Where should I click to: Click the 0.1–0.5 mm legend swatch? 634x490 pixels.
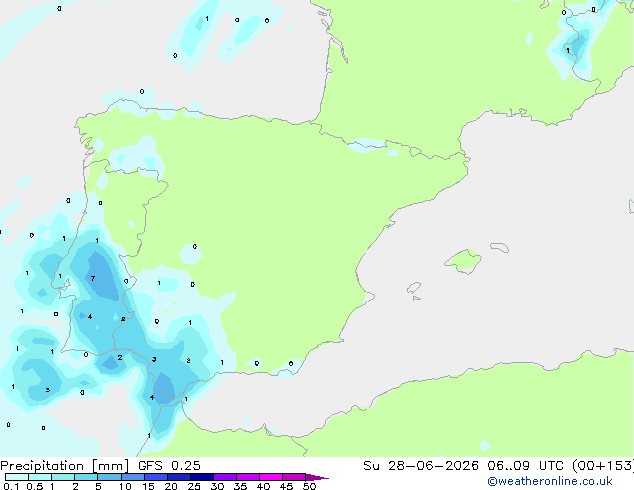click(x=17, y=477)
